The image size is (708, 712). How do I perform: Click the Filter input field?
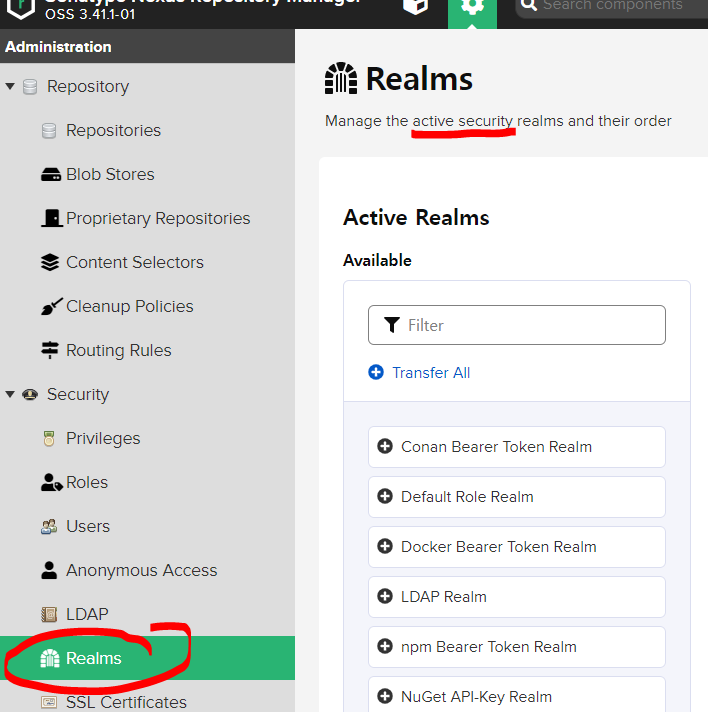[517, 325]
